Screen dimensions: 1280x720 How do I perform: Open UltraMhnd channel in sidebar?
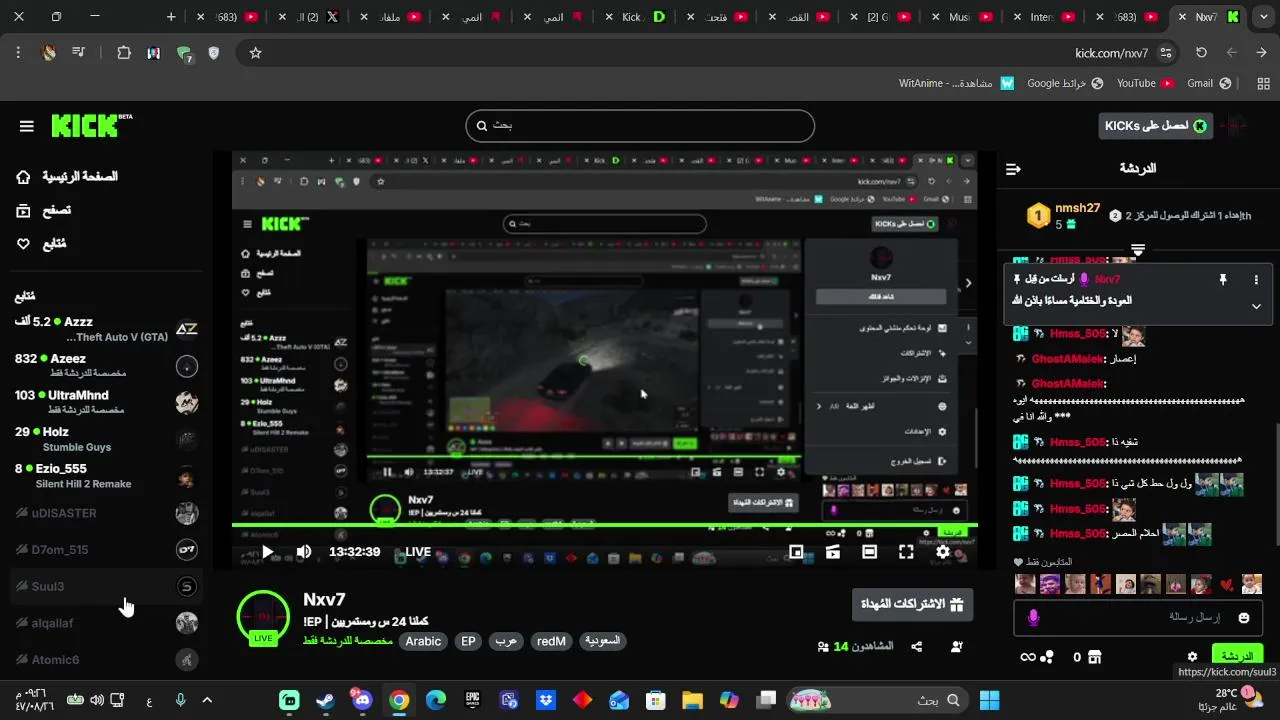105,402
